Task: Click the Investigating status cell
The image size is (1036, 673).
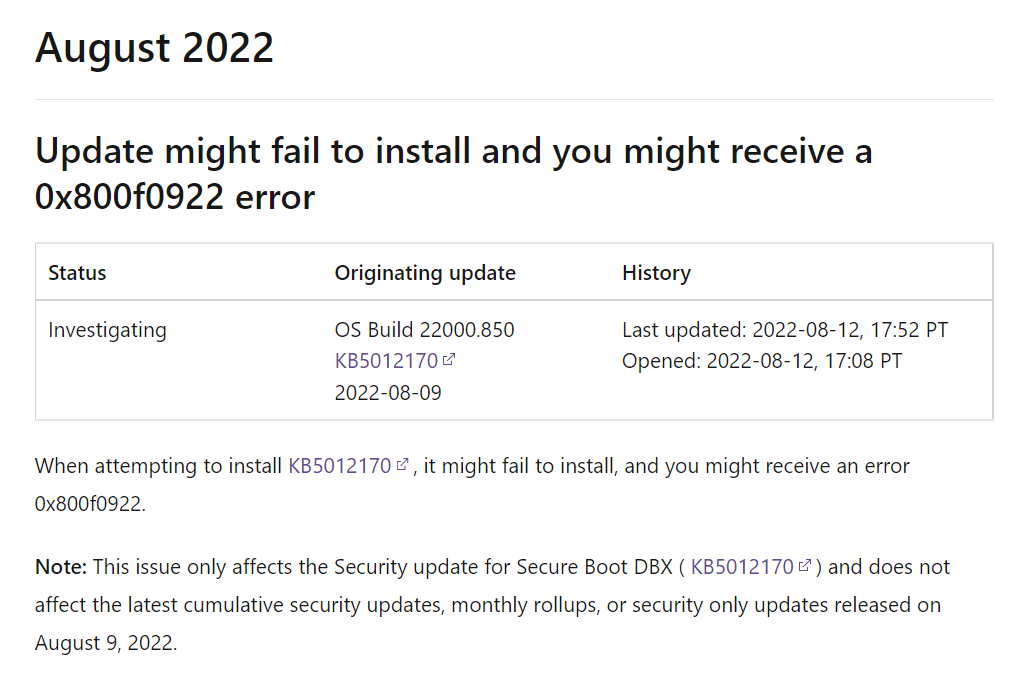Action: pyautogui.click(x=107, y=330)
